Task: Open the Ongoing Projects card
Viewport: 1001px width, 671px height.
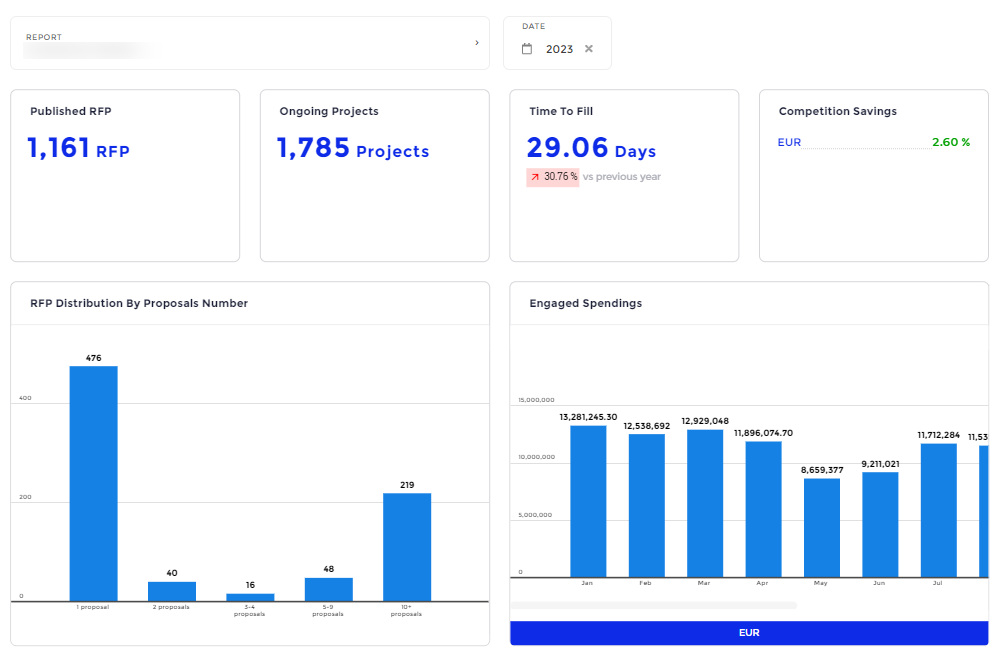Action: (x=374, y=175)
